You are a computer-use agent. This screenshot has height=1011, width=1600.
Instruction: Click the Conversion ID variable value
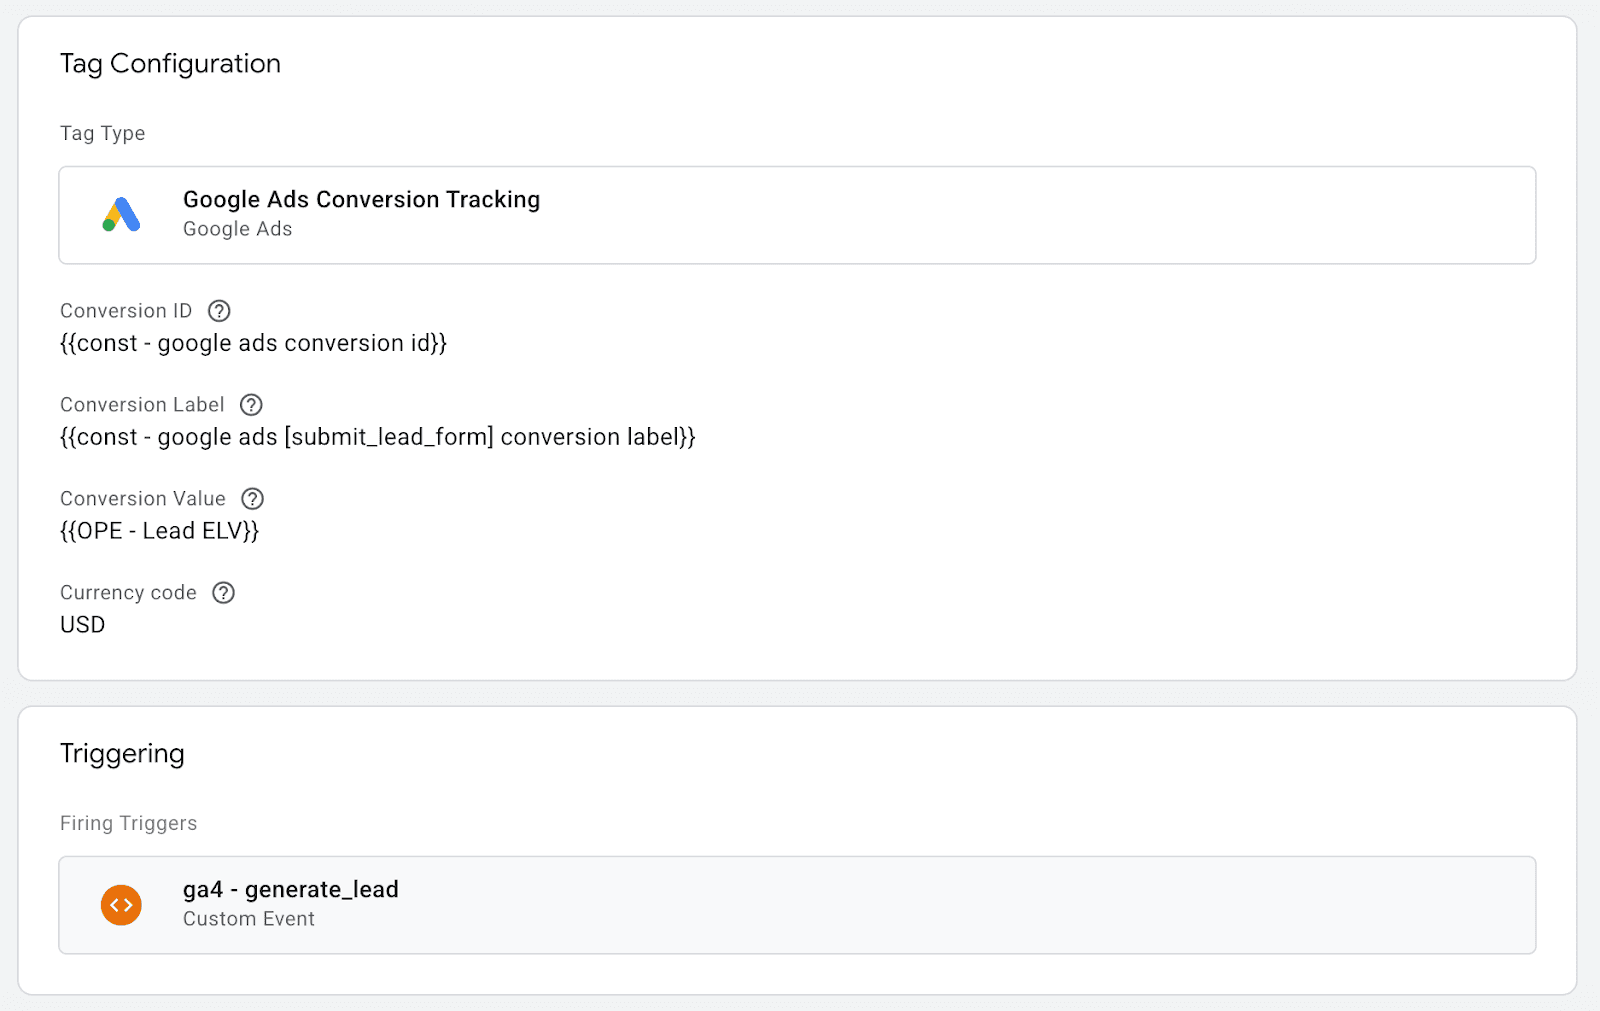(253, 343)
